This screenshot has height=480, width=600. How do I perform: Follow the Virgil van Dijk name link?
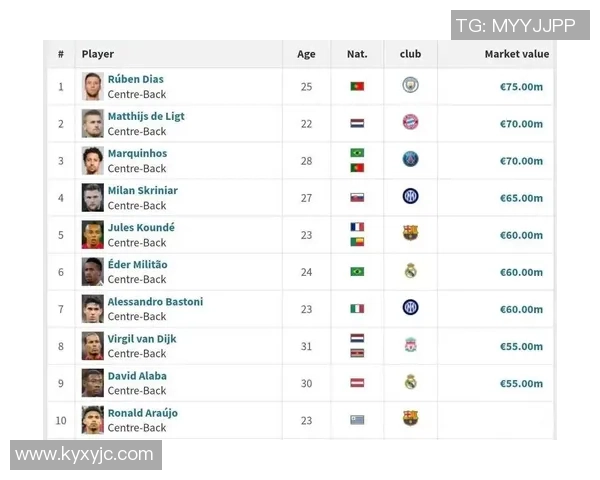(x=142, y=338)
